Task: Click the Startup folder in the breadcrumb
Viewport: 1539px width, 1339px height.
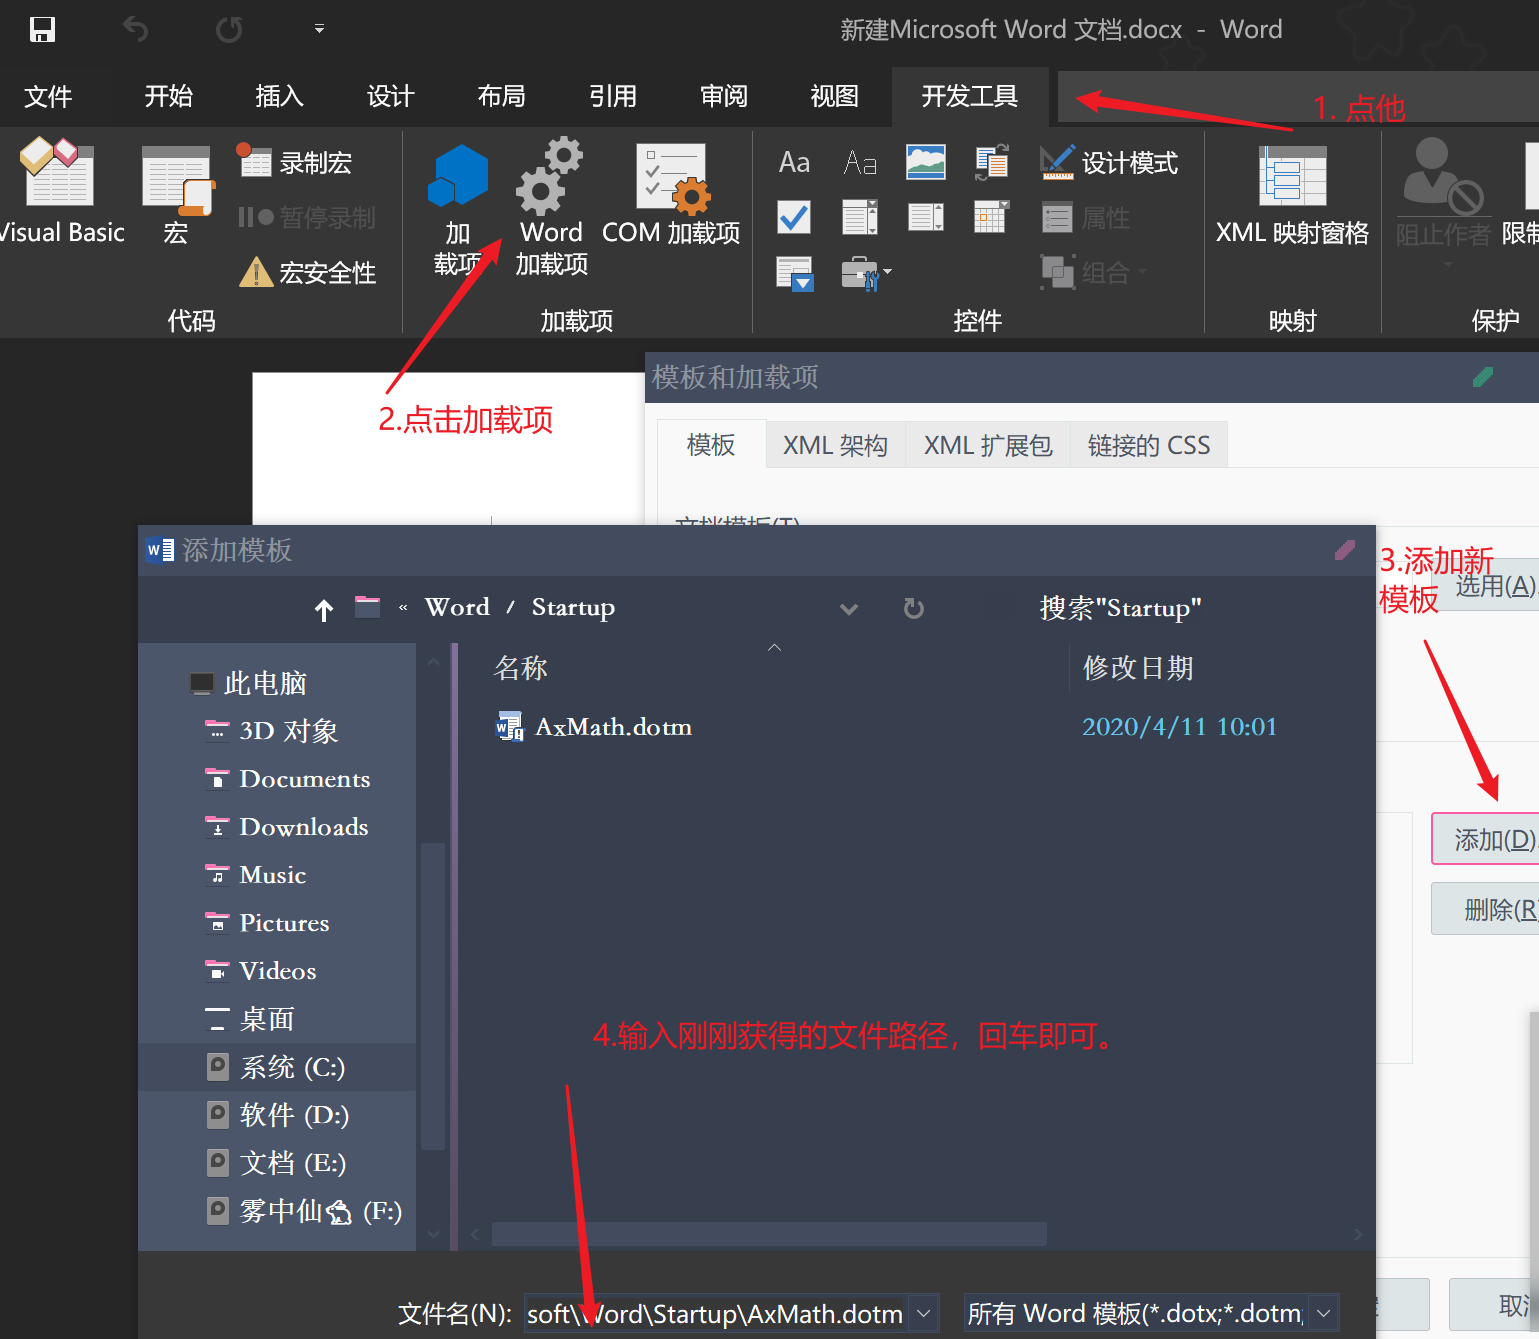Action: [573, 607]
